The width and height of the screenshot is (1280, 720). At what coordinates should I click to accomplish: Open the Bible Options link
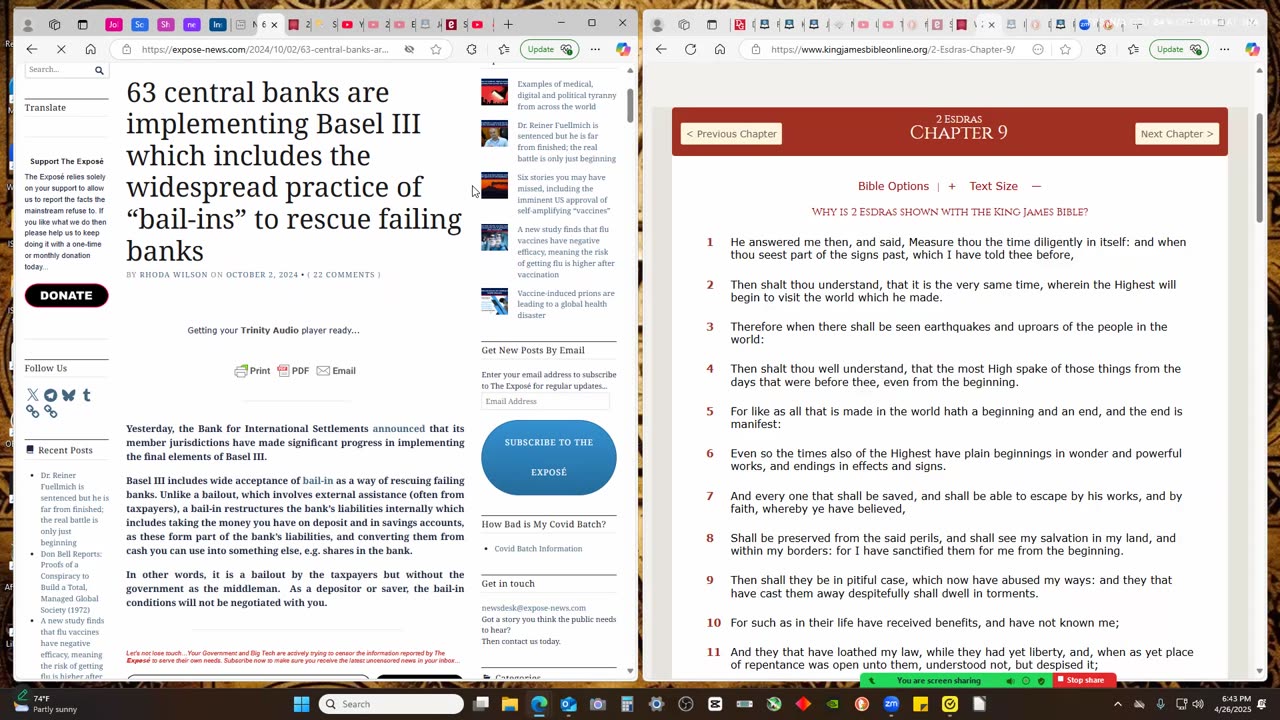893,186
